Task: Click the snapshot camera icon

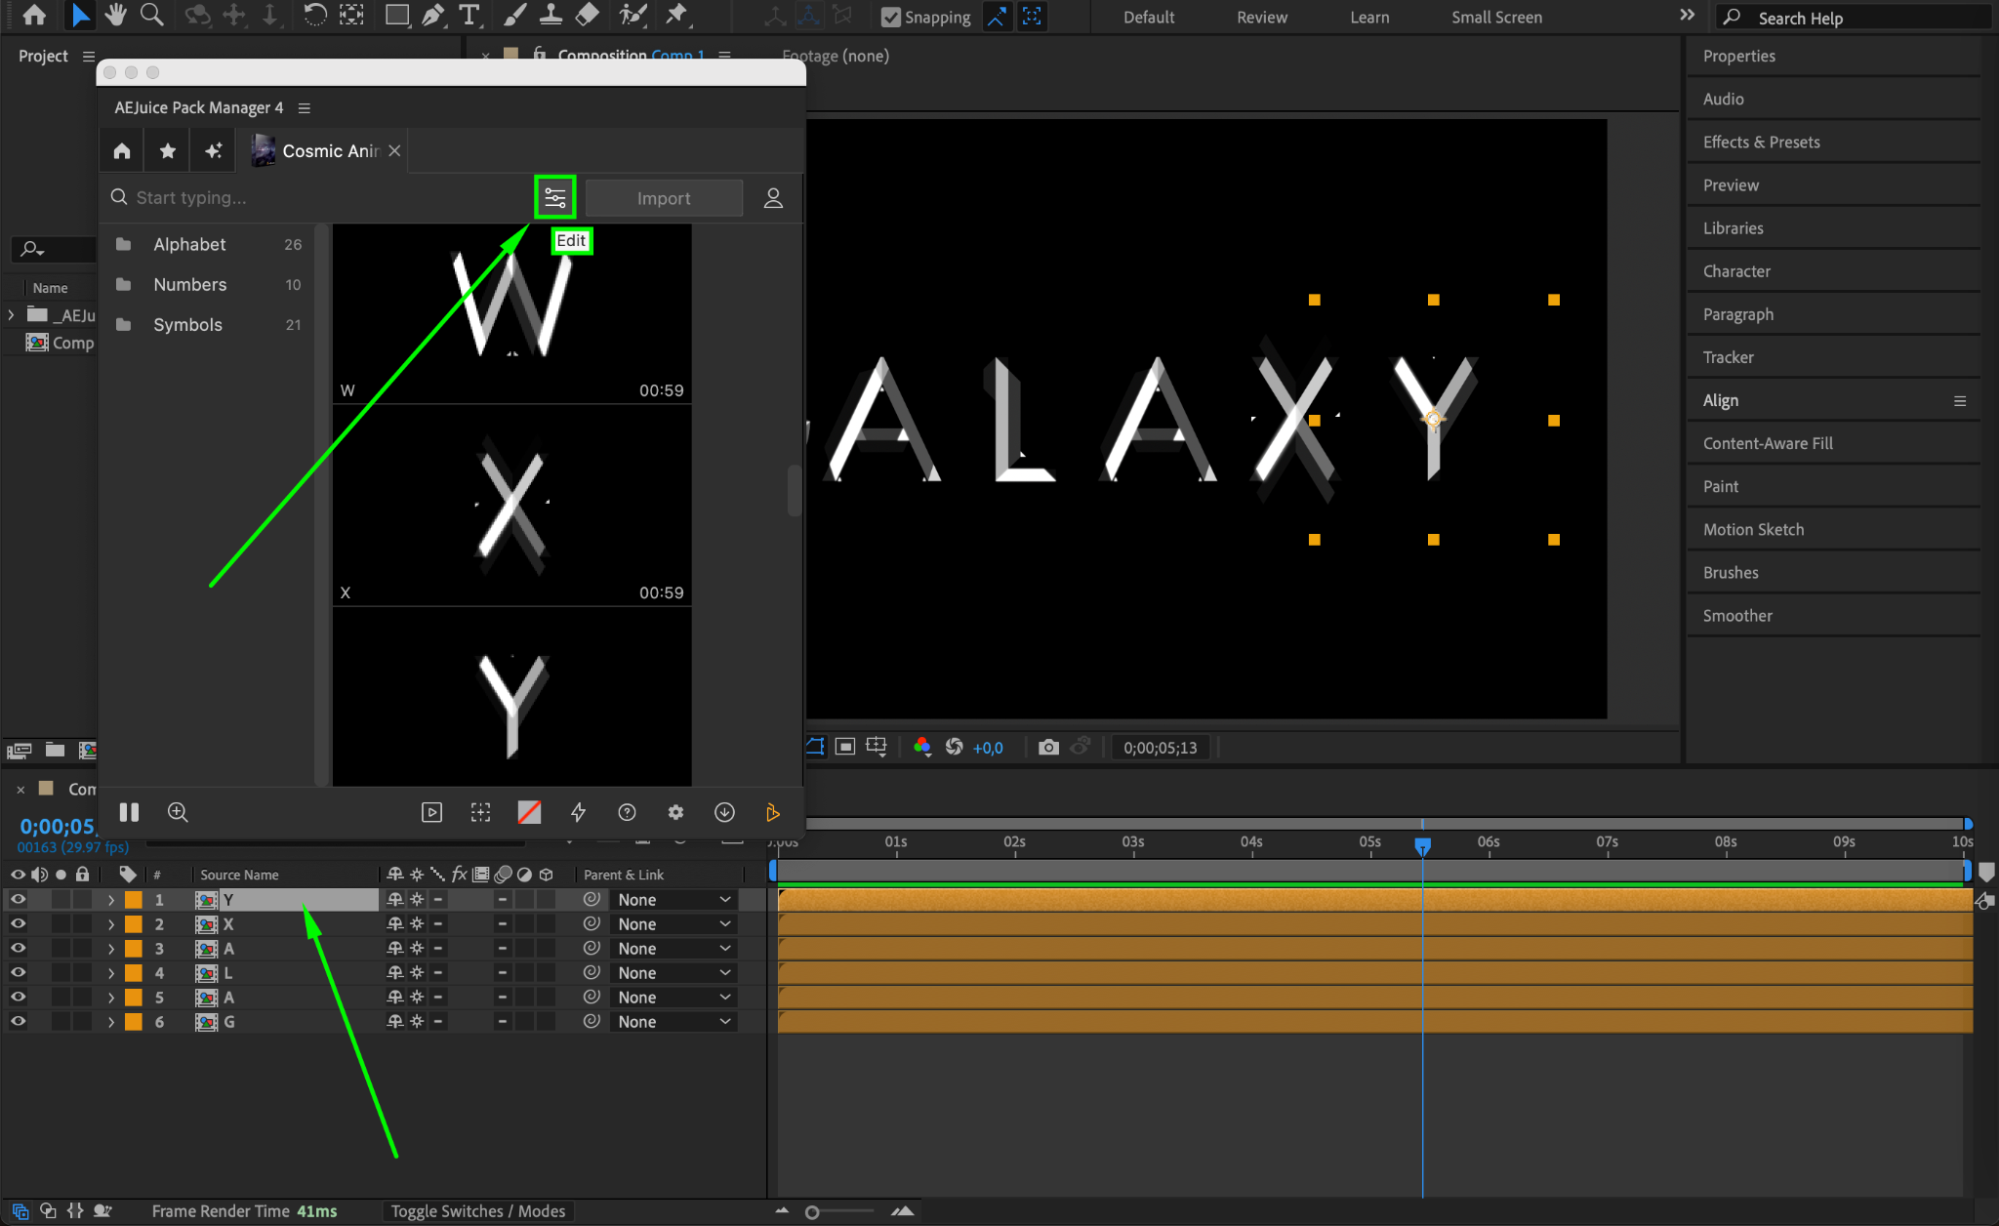Action: 1048,747
